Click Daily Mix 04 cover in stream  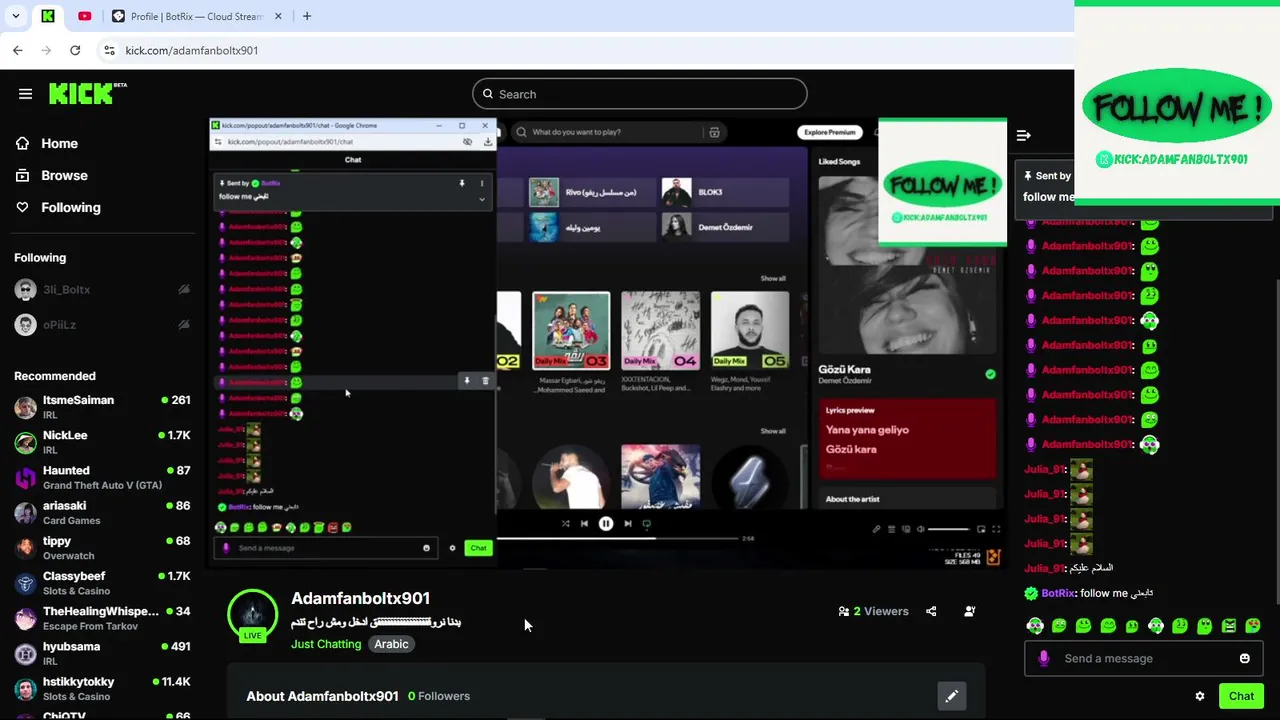click(661, 330)
